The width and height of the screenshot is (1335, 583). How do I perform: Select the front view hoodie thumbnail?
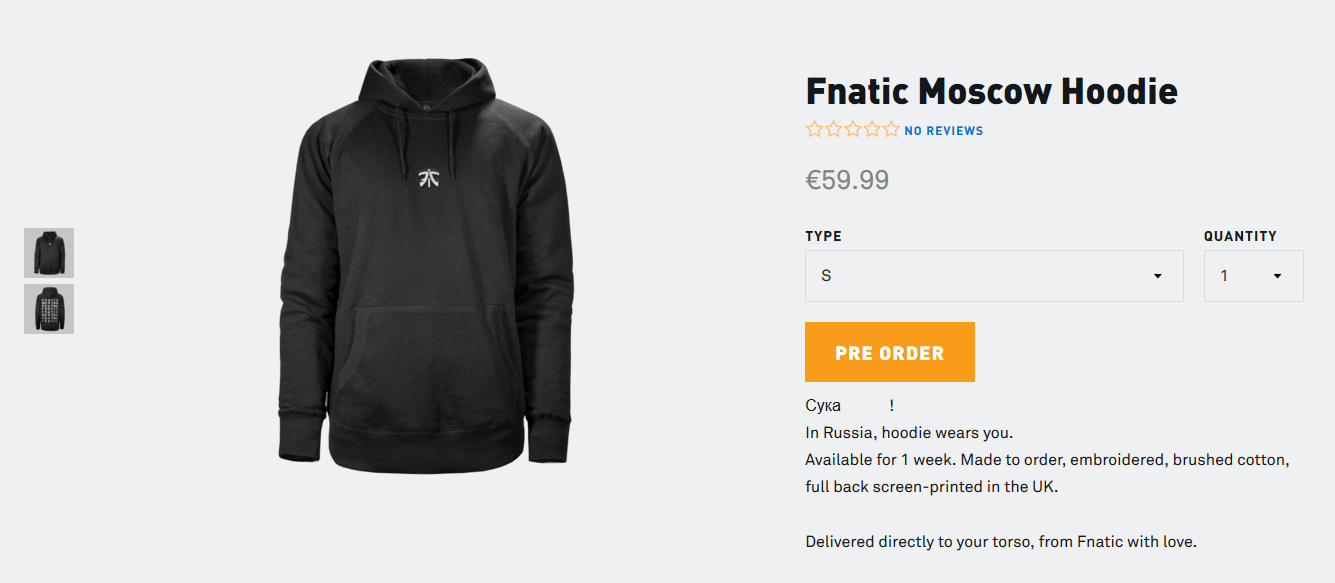49,253
